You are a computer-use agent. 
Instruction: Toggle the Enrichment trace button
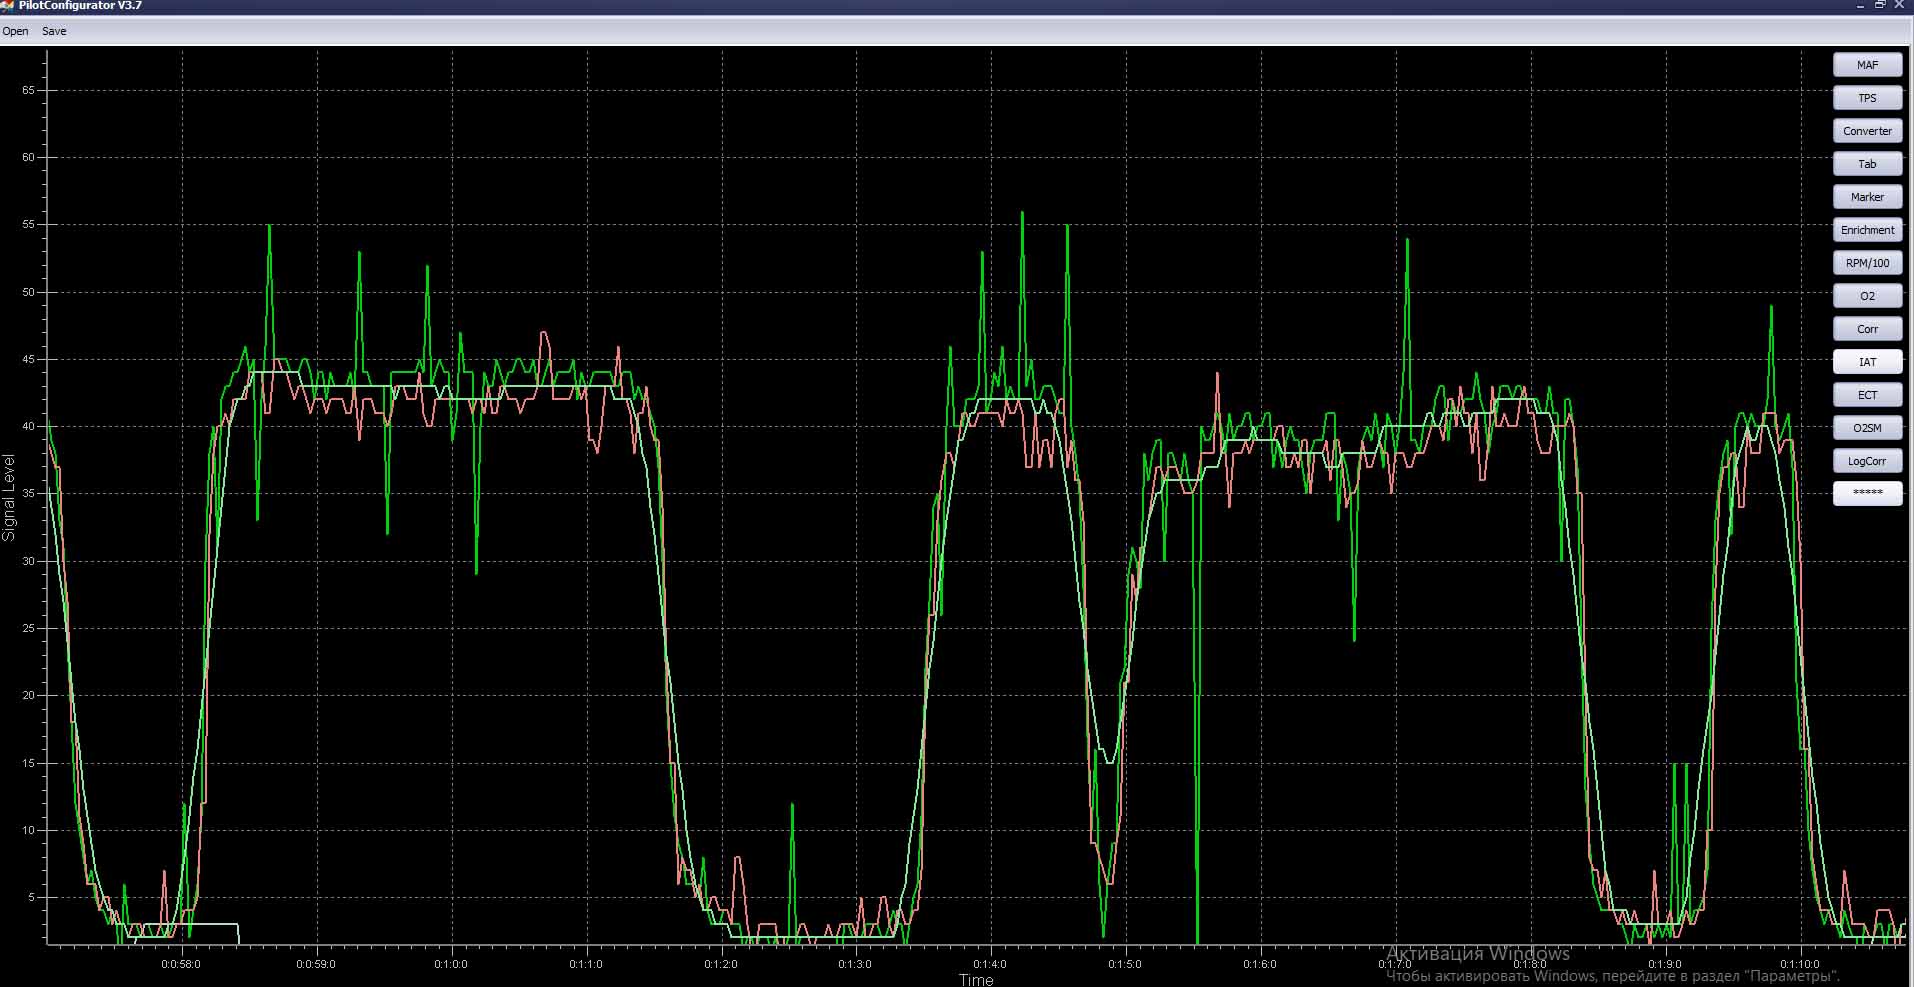click(x=1867, y=230)
